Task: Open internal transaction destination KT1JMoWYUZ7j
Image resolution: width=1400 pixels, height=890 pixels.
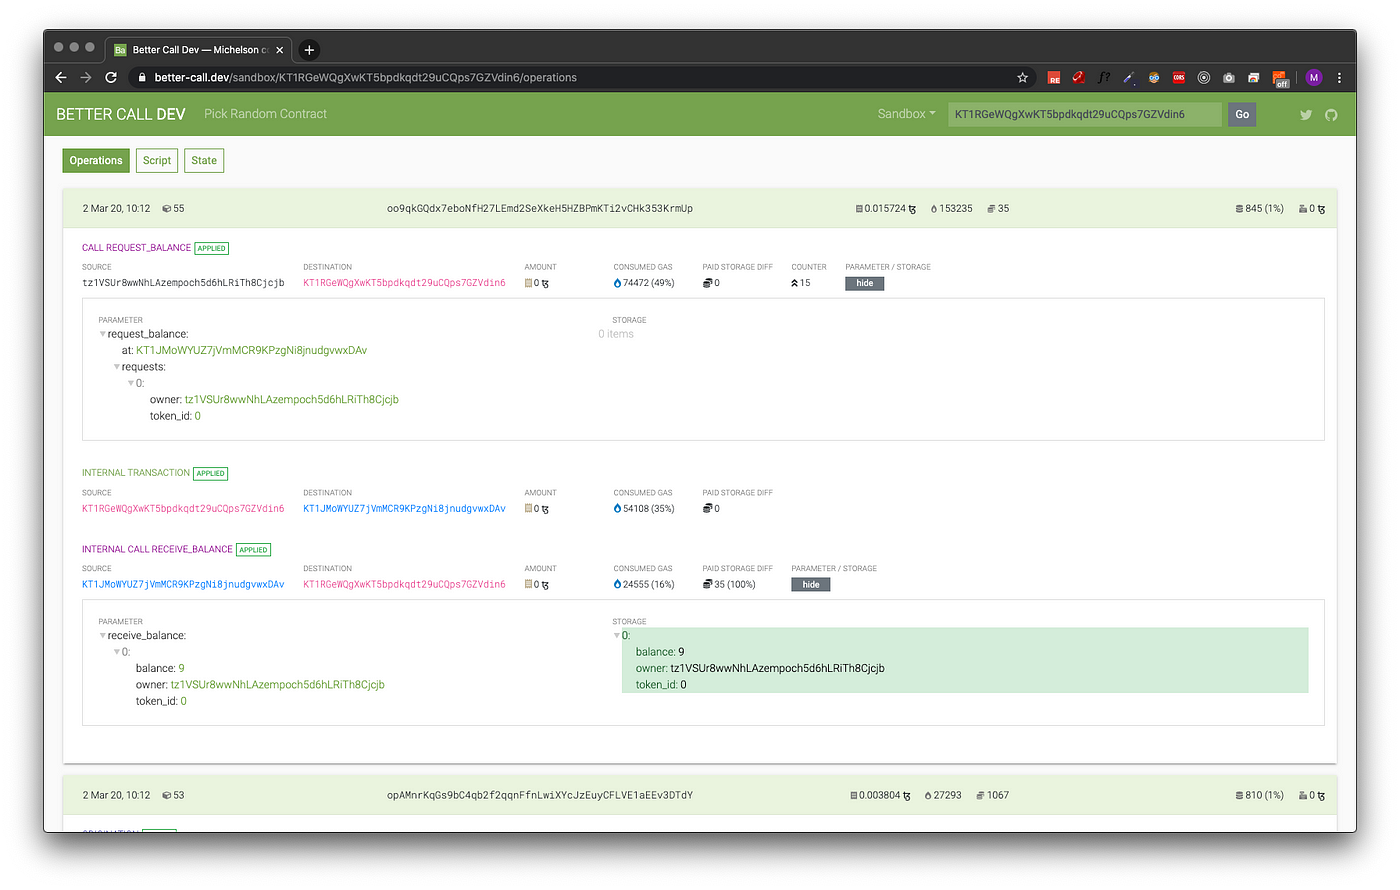Action: [404, 509]
